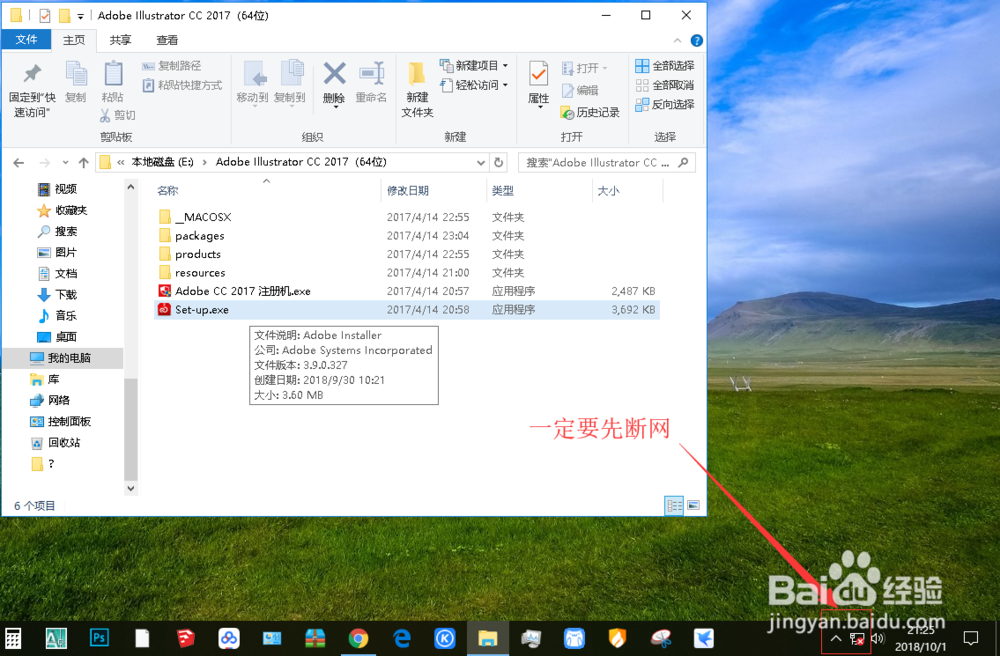Select the resources folder
The image size is (1000, 656).
pyautogui.click(x=407, y=273)
